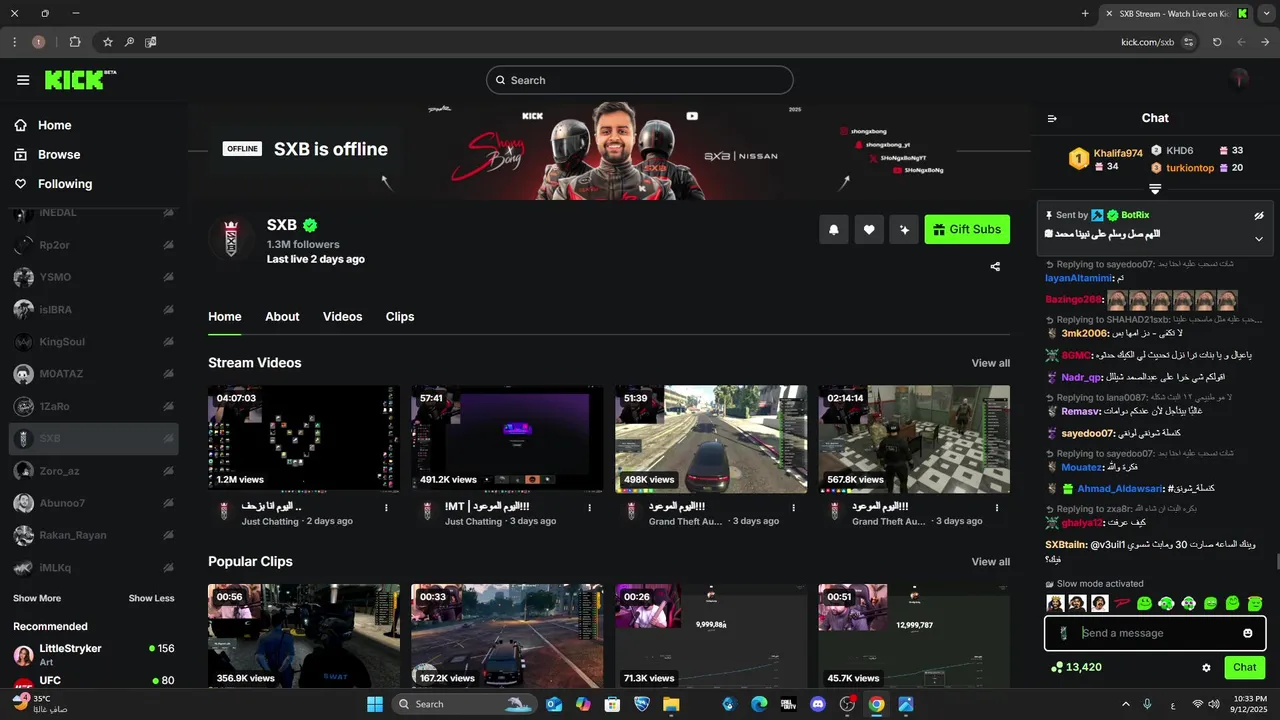The image size is (1280, 720).
Task: Switch to the Home tab
Action: point(225,316)
